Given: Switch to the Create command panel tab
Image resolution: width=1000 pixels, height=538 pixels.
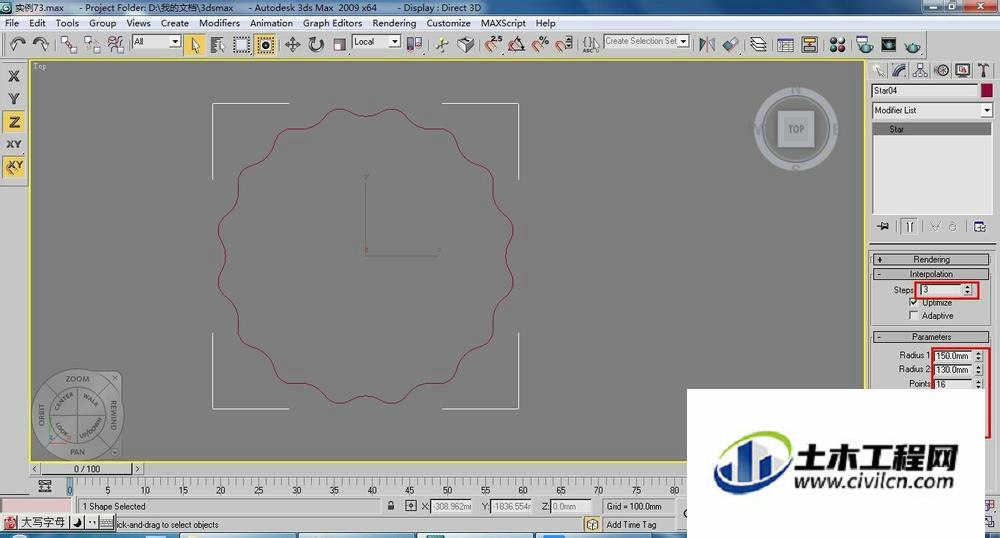Looking at the screenshot, I should point(879,70).
